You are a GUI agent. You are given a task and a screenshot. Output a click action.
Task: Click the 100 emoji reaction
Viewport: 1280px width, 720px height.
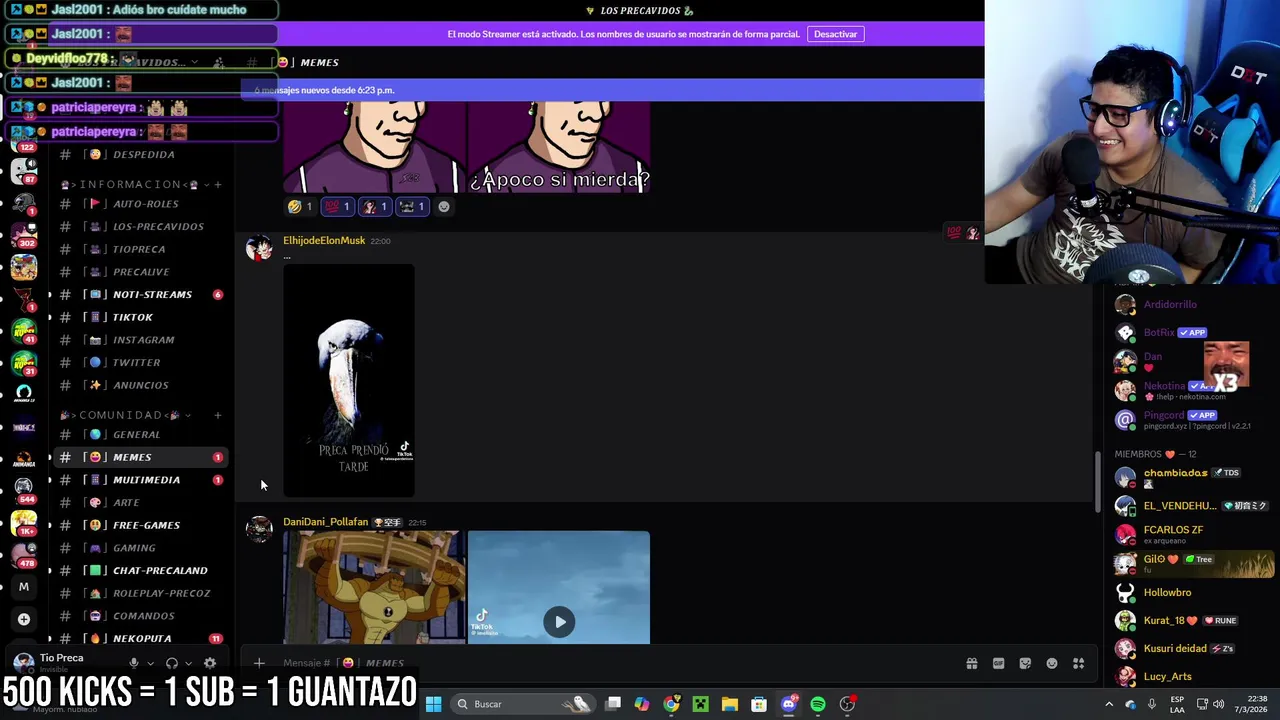(x=337, y=207)
